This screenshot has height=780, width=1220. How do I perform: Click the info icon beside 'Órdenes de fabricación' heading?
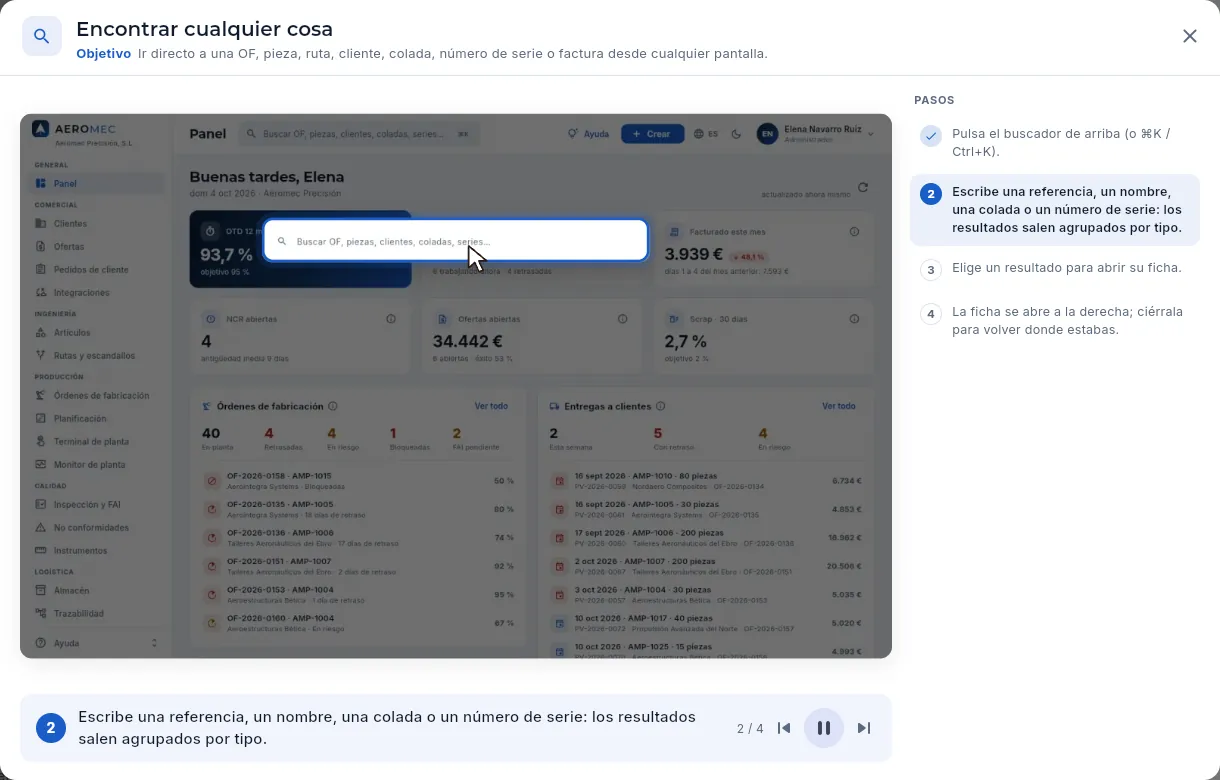pos(333,407)
